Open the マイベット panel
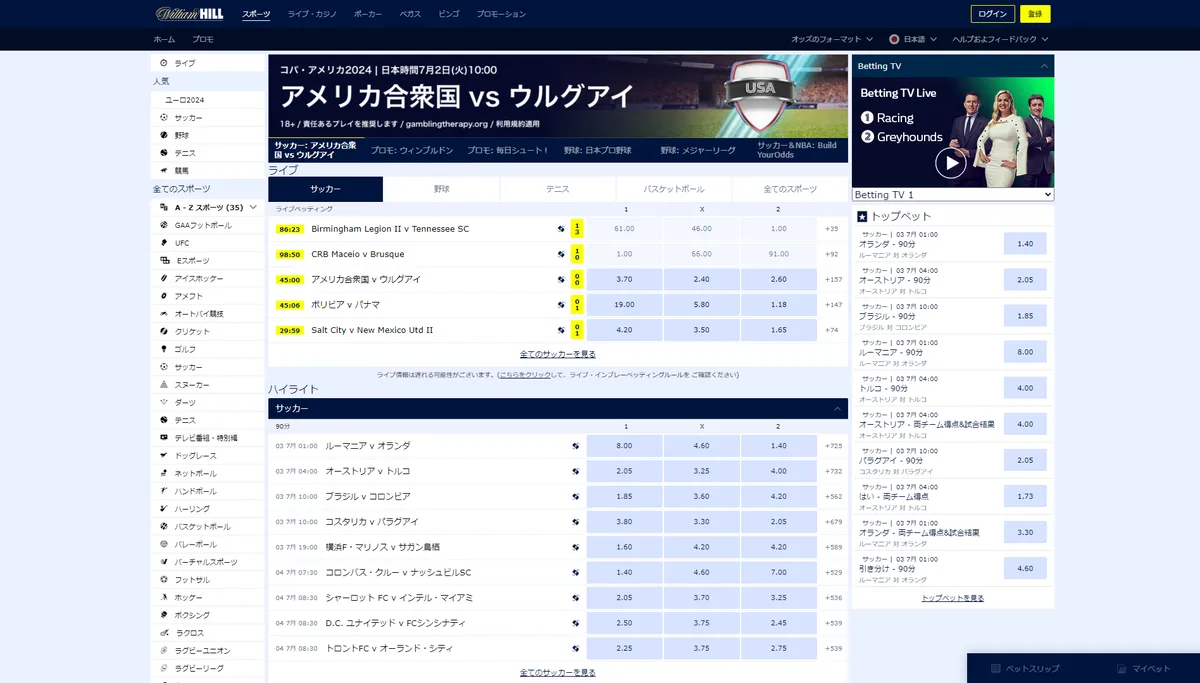 1144,668
